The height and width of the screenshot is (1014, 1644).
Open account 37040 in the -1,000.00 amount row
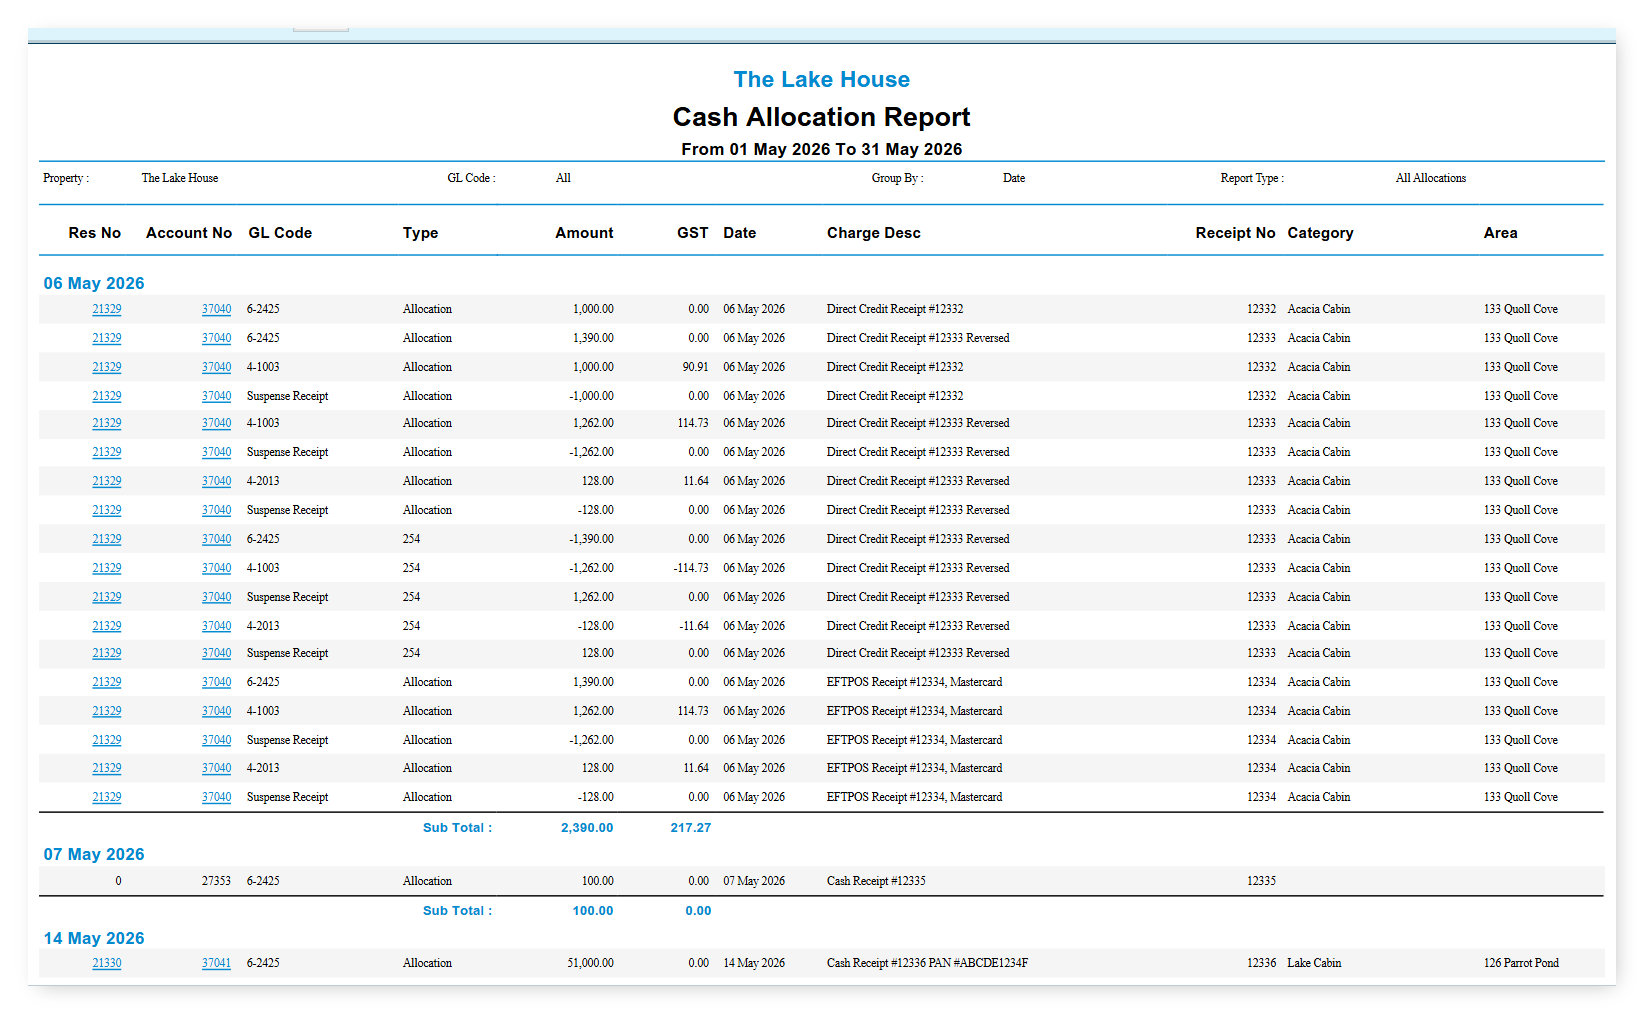(x=216, y=396)
